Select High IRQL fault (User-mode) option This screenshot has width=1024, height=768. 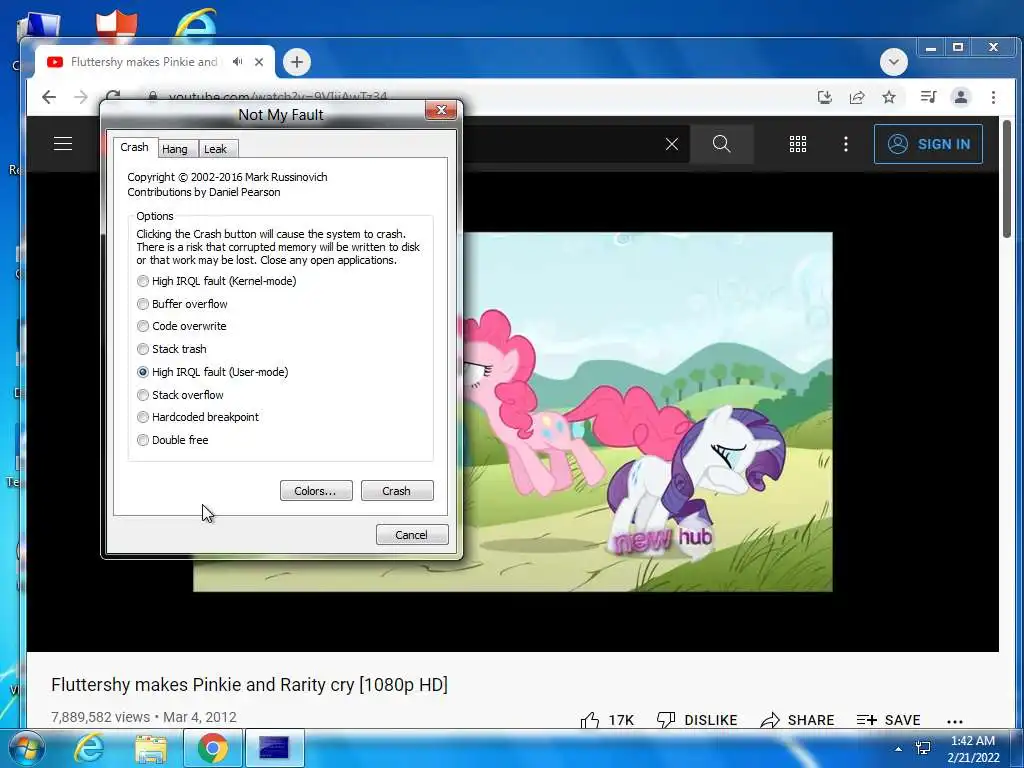[212, 372]
